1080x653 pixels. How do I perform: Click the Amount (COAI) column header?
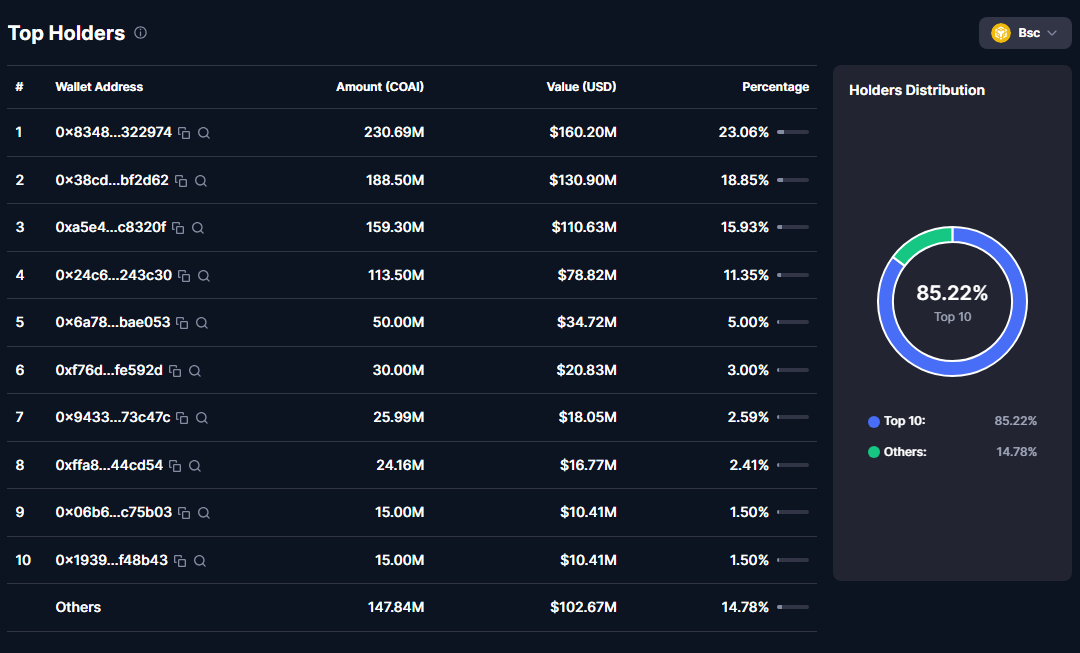(x=380, y=87)
